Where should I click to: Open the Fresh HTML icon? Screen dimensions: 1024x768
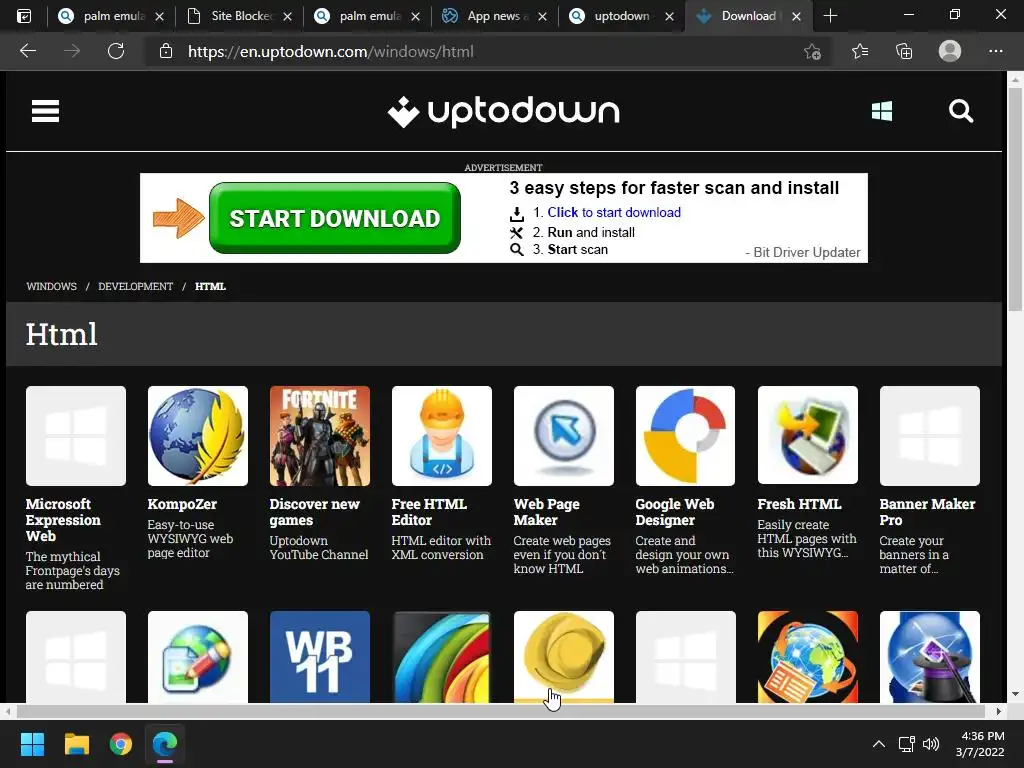[808, 436]
